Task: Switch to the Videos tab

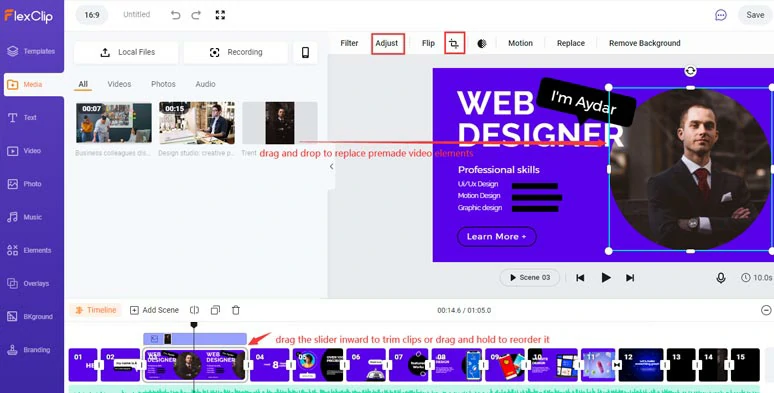Action: point(119,84)
